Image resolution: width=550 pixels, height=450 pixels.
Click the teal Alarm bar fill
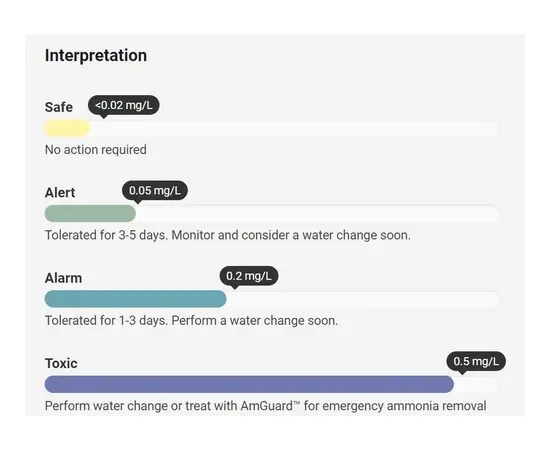135,299
